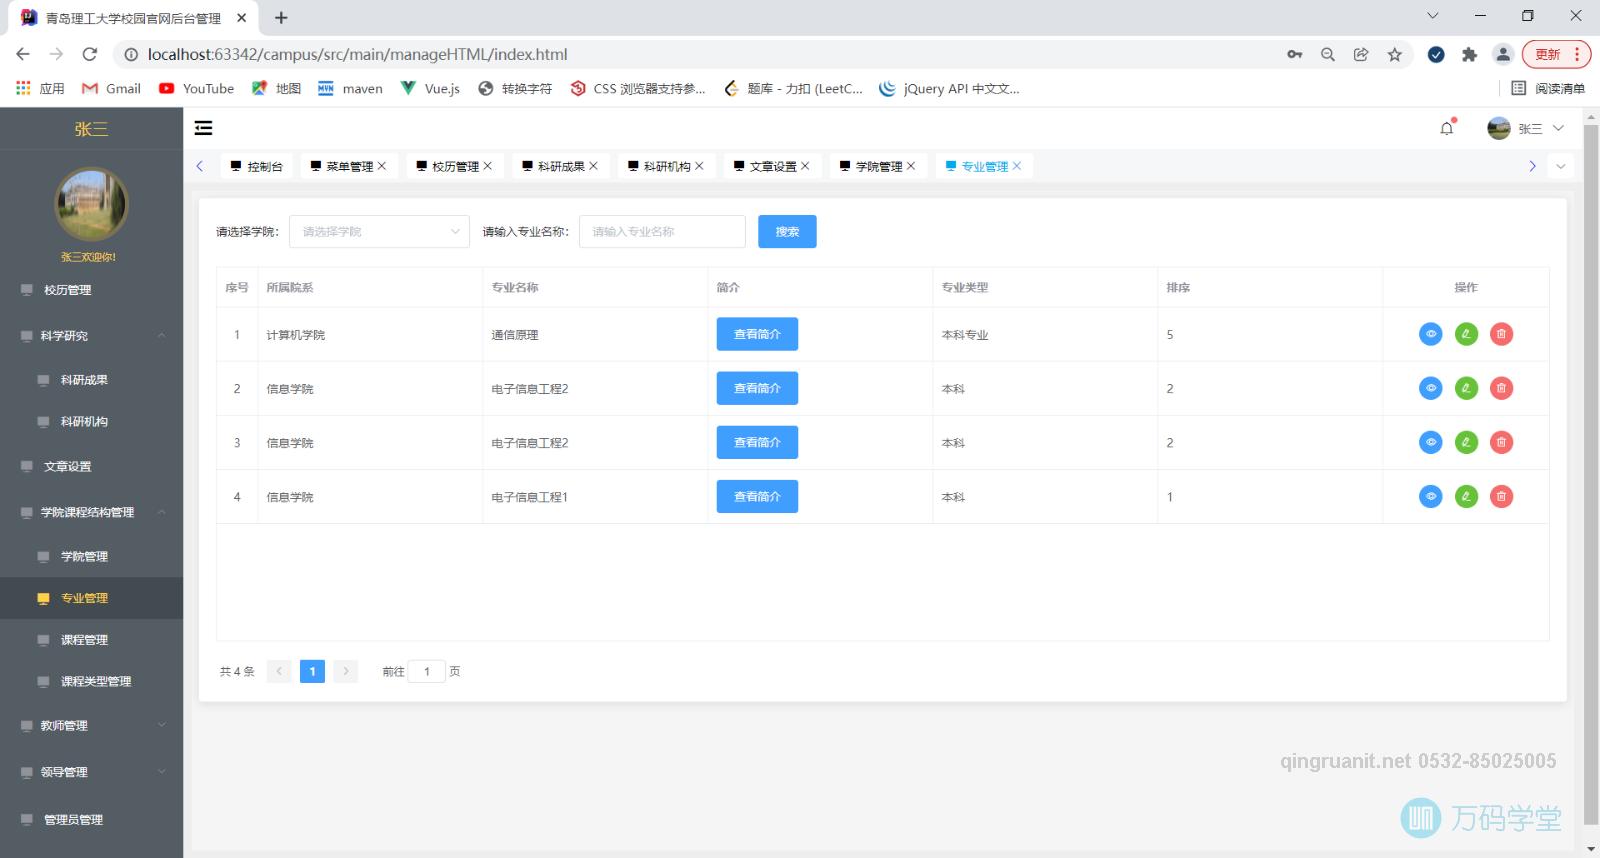
Task: Open the browser extensions puzzle icon
Action: tap(1469, 55)
